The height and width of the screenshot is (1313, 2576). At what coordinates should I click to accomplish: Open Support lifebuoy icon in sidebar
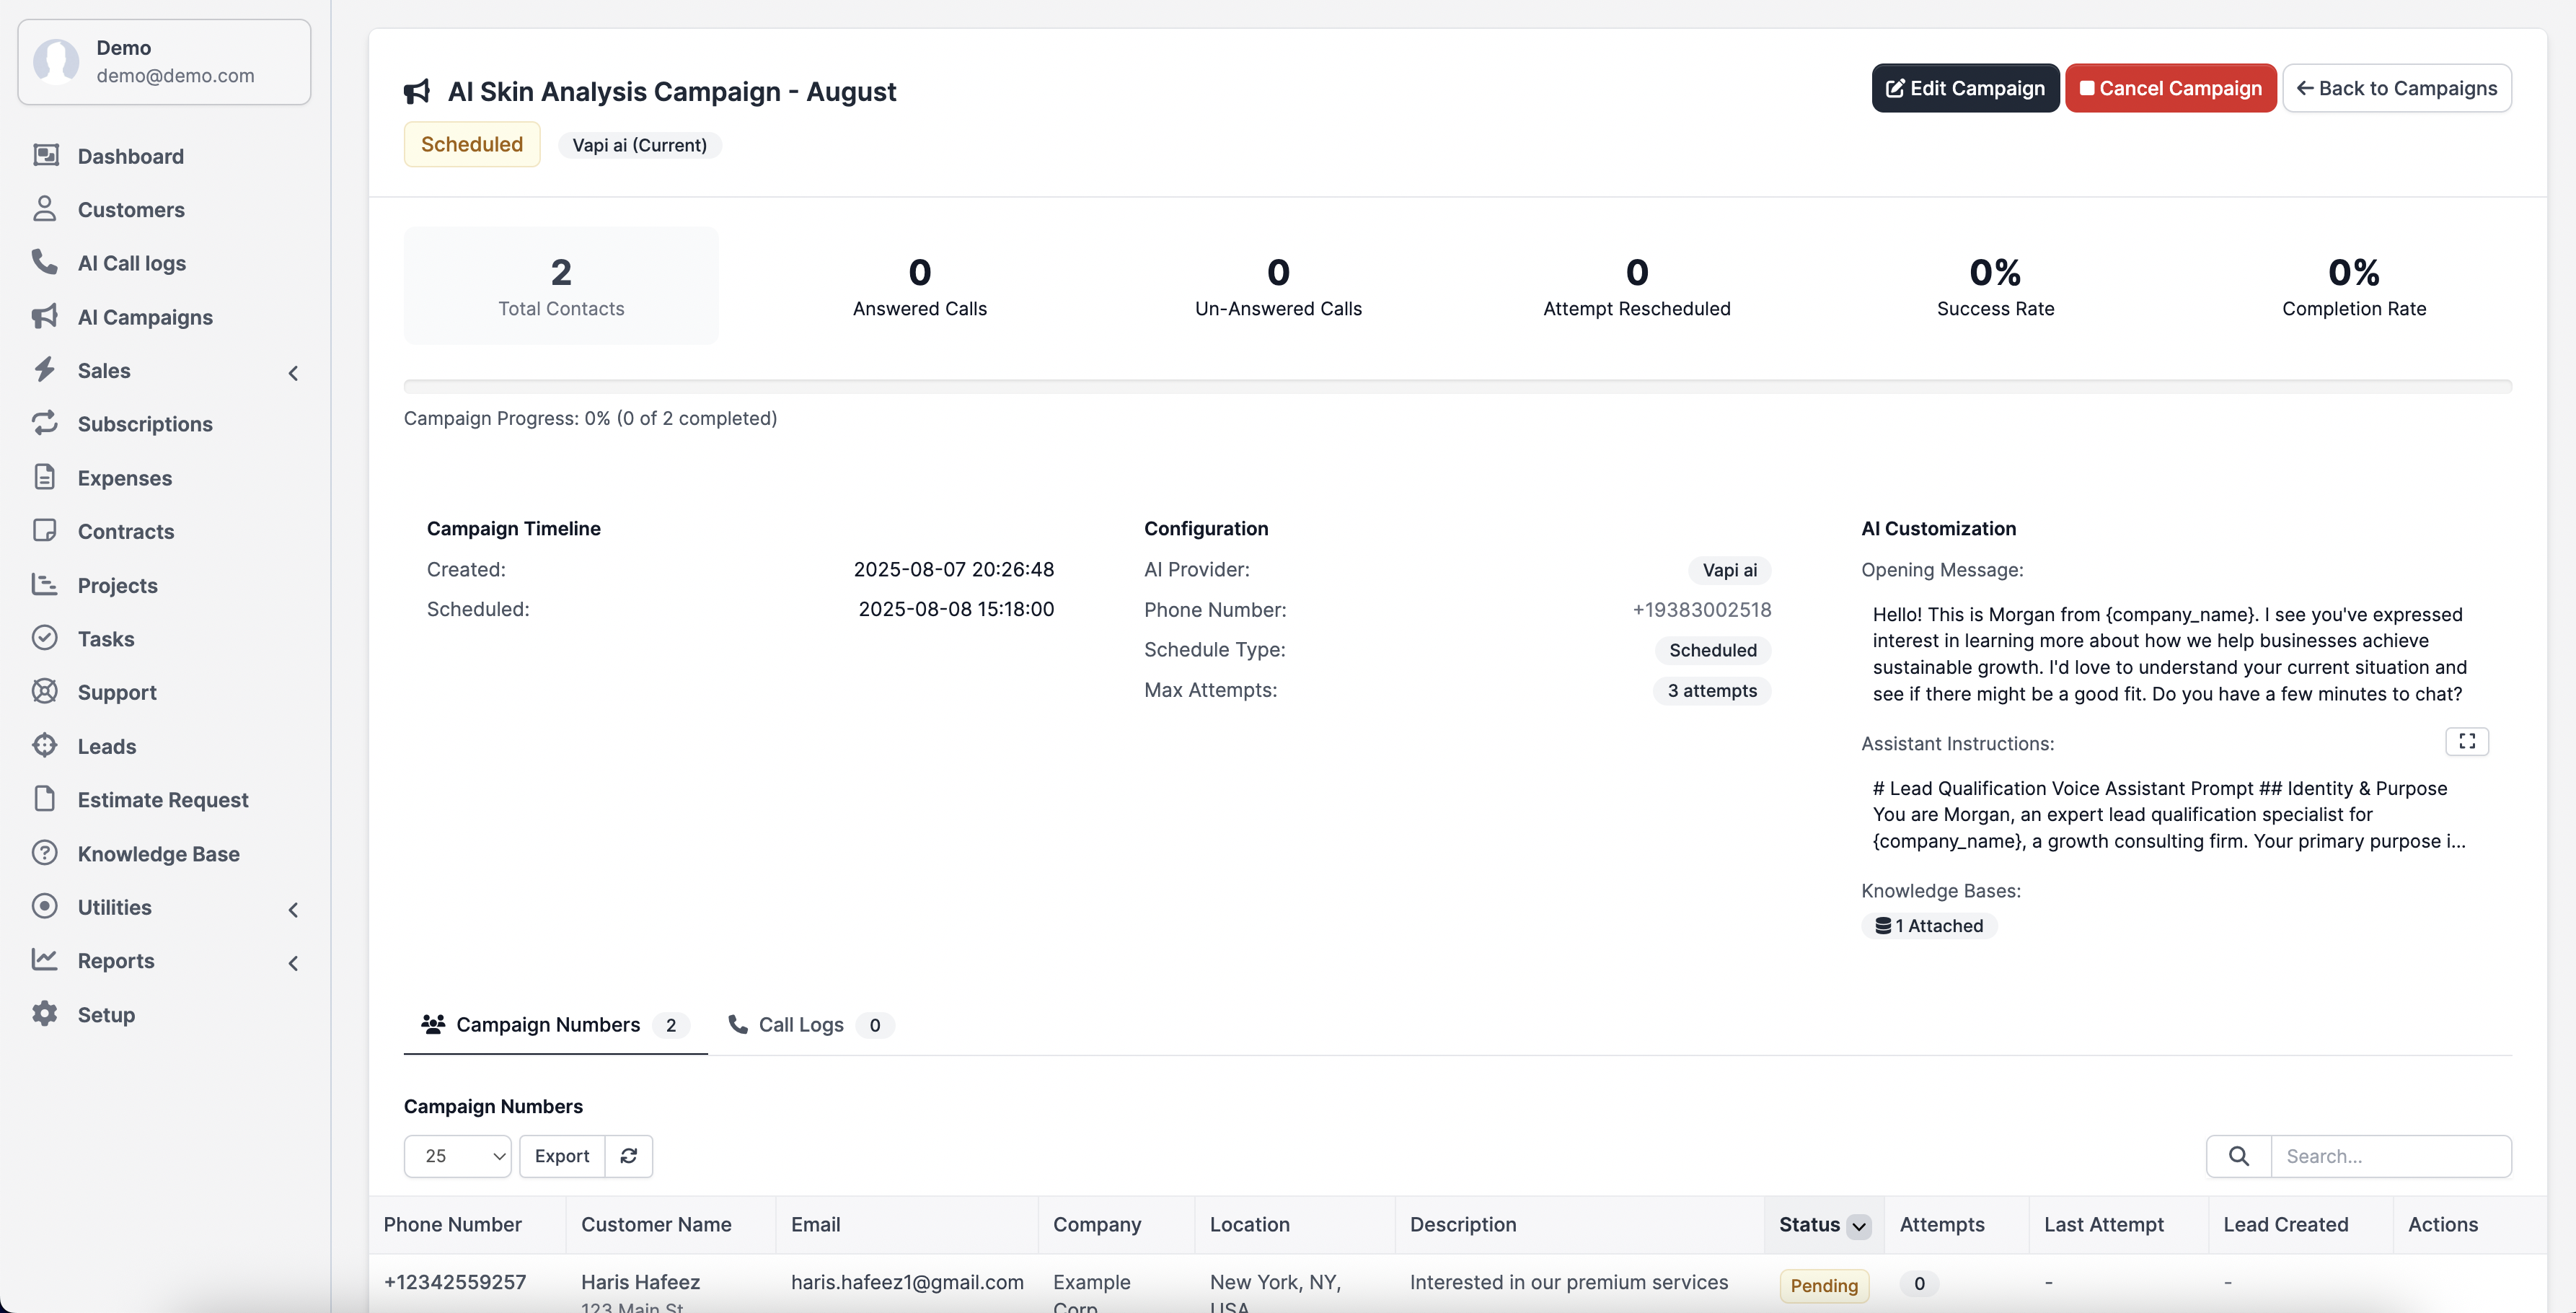44,692
